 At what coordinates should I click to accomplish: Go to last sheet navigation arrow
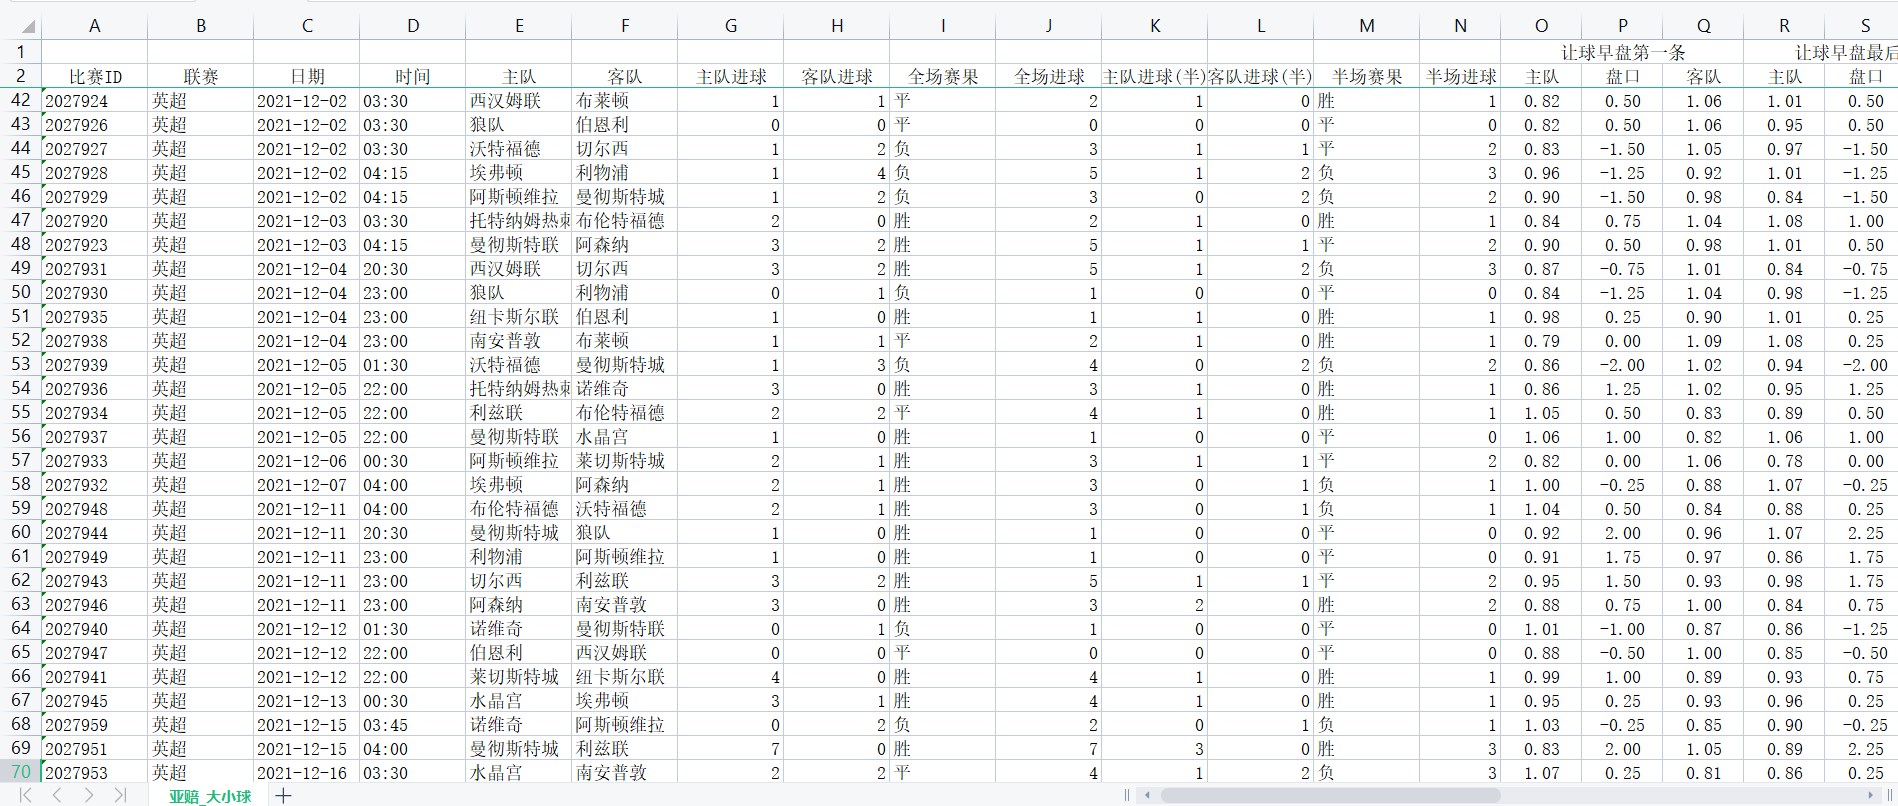pyautogui.click(x=120, y=795)
